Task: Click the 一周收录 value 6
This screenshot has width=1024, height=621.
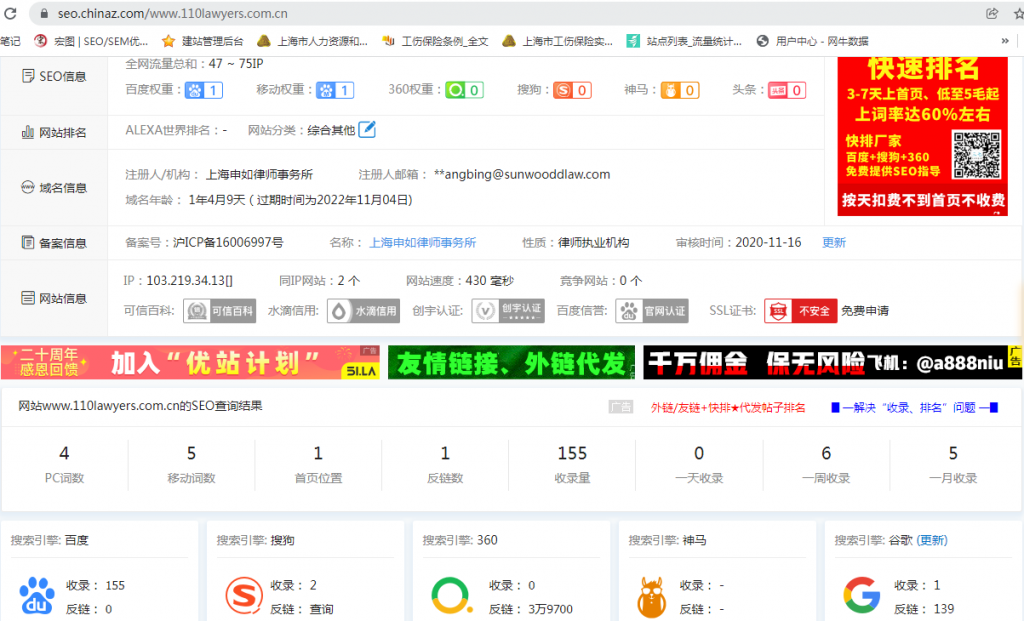Action: pyautogui.click(x=826, y=453)
